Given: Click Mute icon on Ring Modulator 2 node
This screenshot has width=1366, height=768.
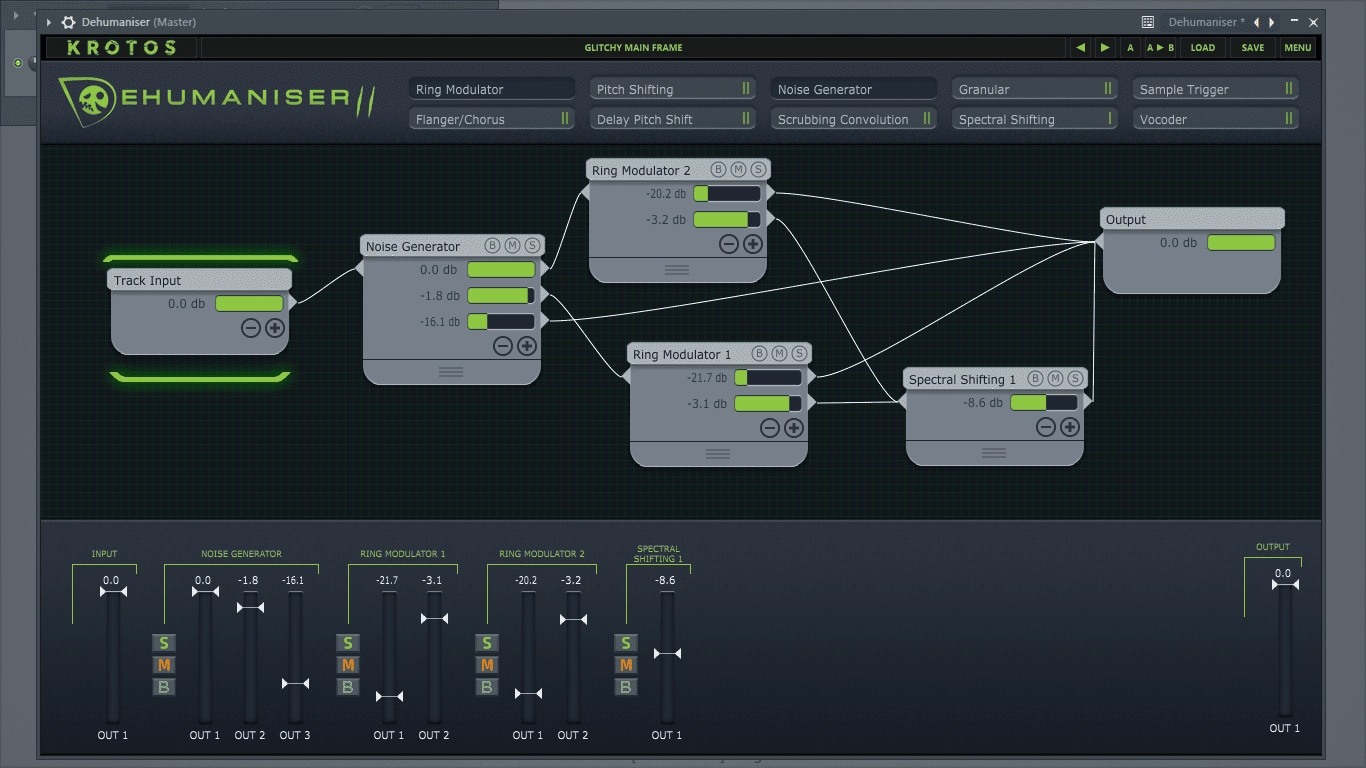Looking at the screenshot, I should (x=738, y=170).
